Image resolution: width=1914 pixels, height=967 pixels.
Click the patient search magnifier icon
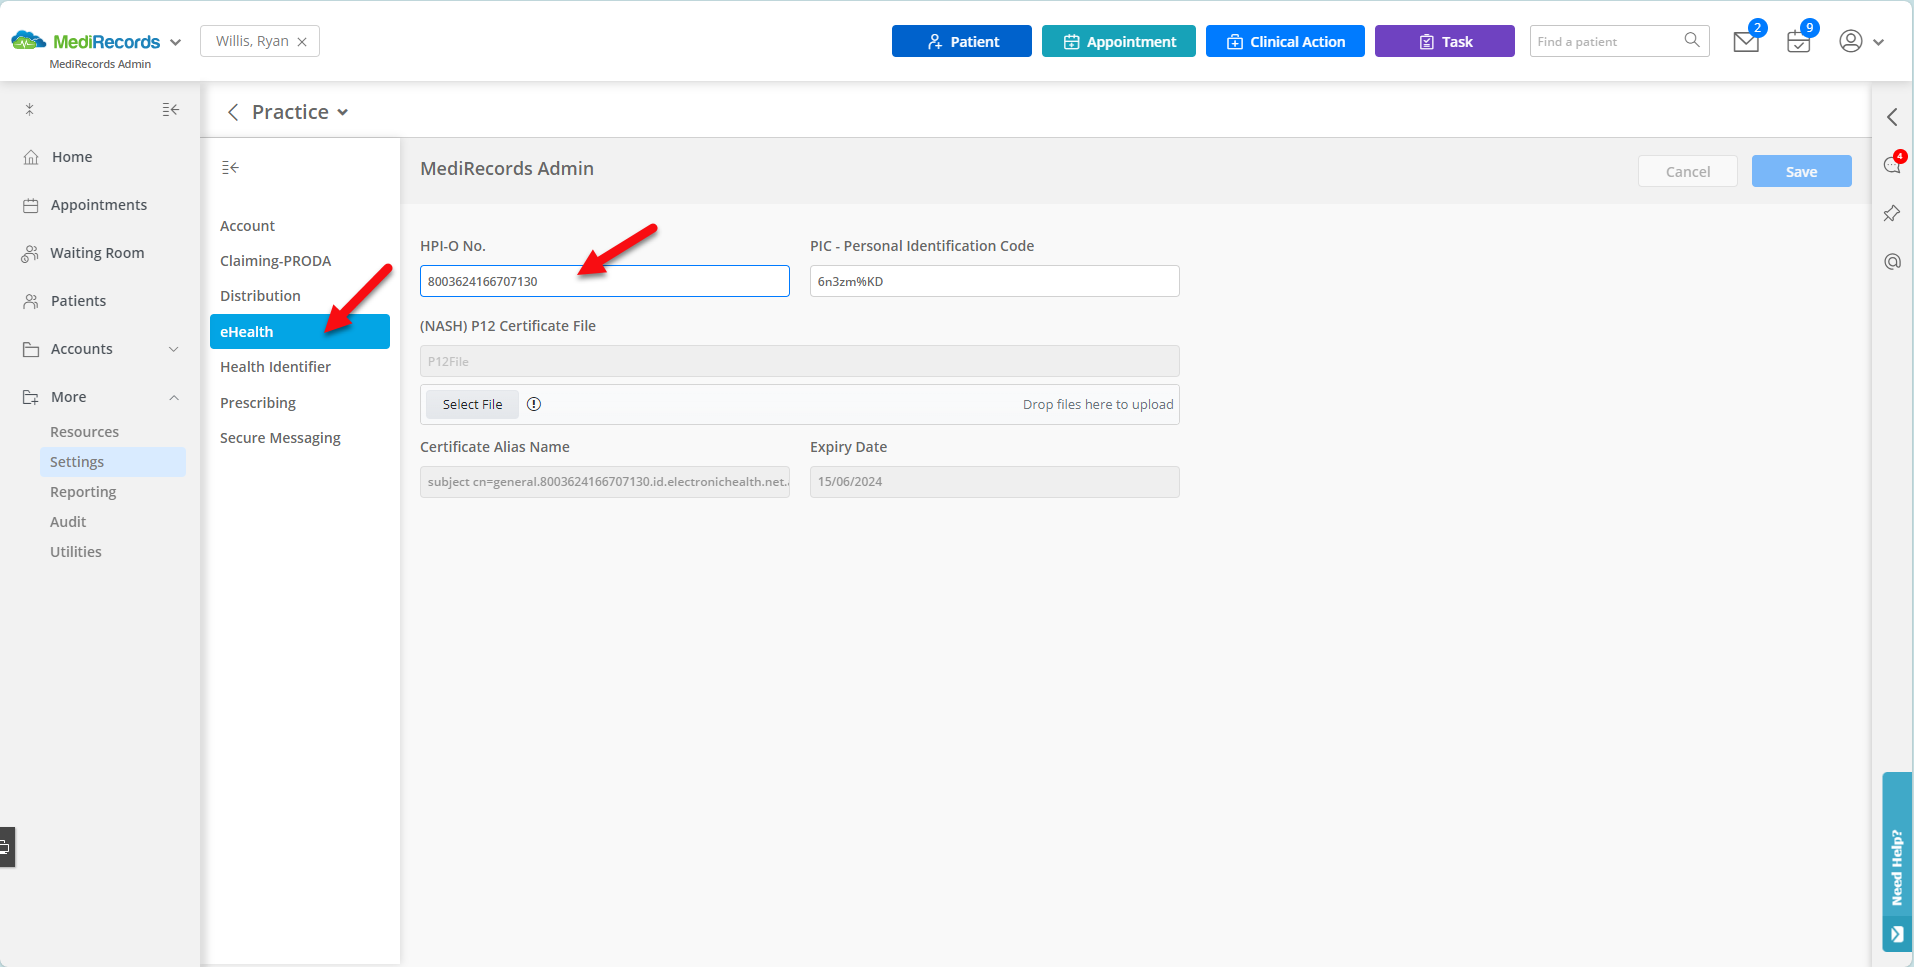1692,40
